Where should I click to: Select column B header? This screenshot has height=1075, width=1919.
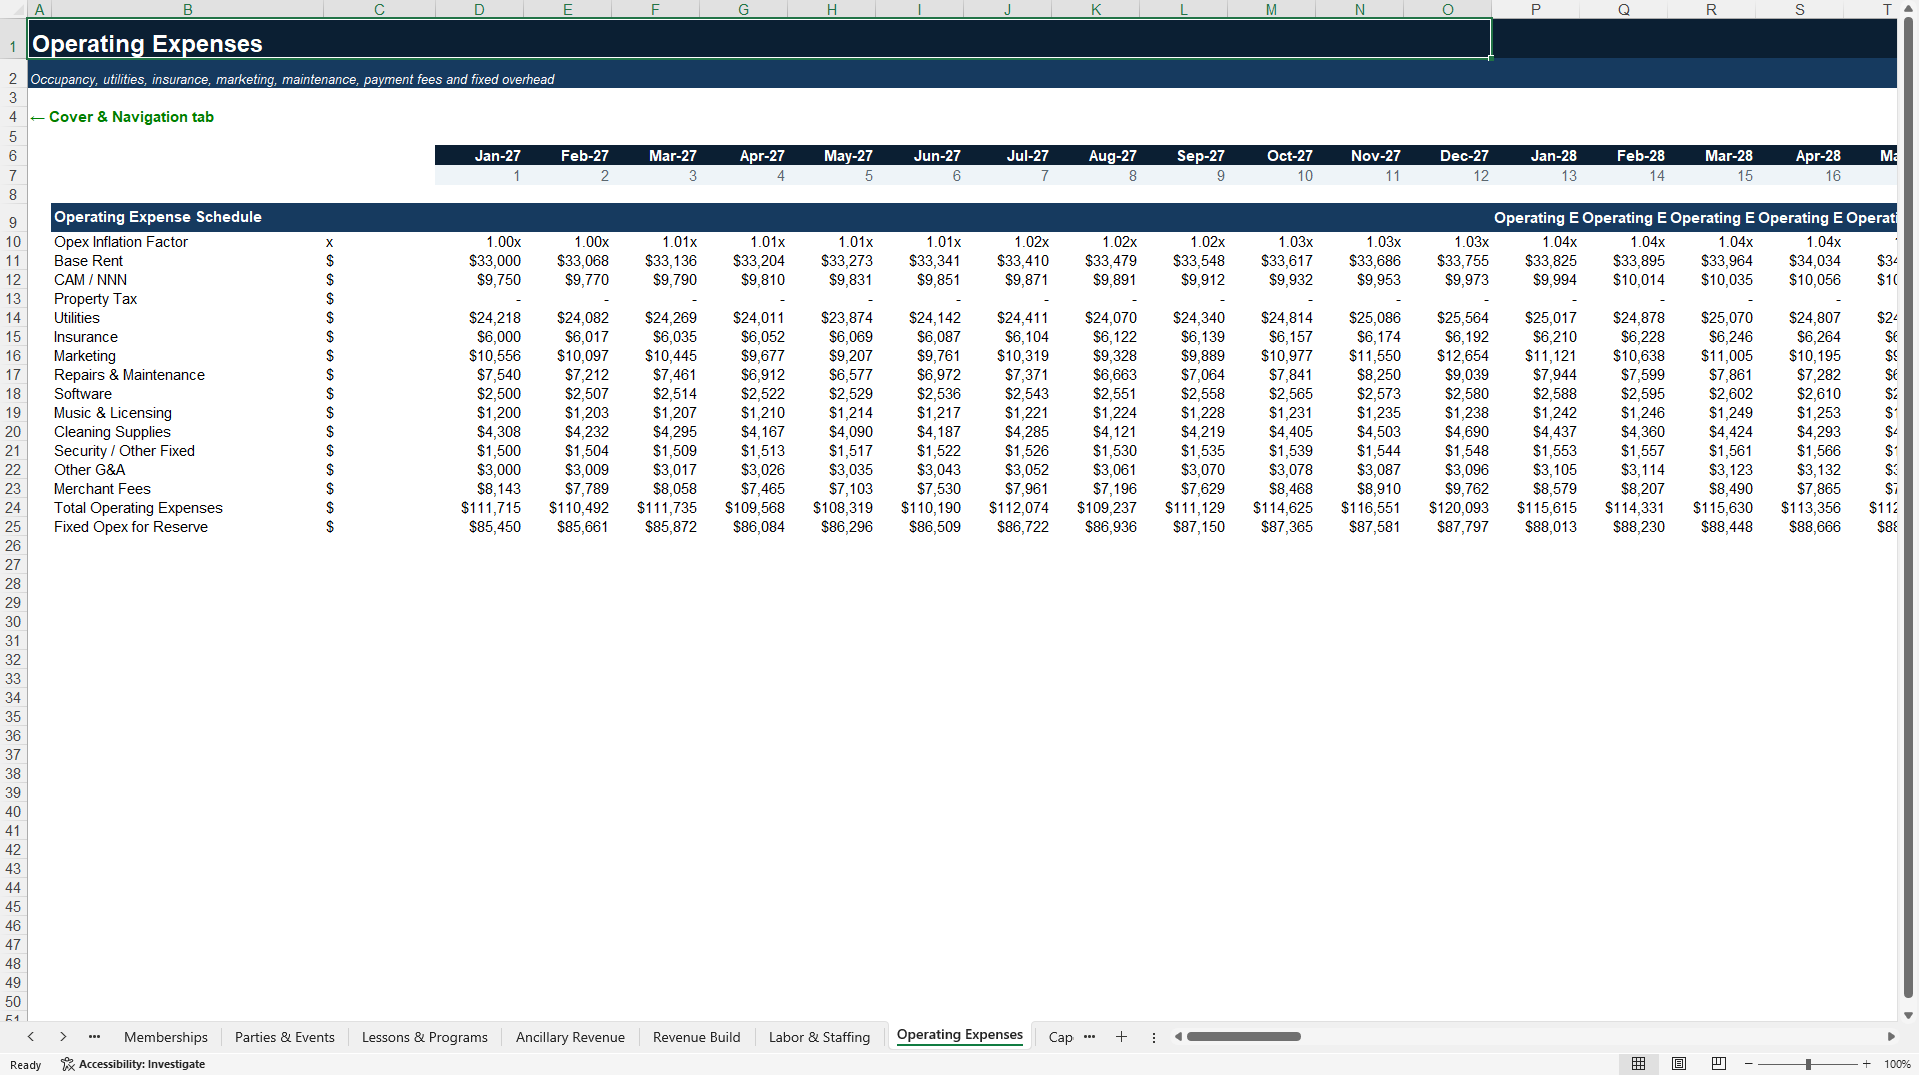[x=187, y=9]
